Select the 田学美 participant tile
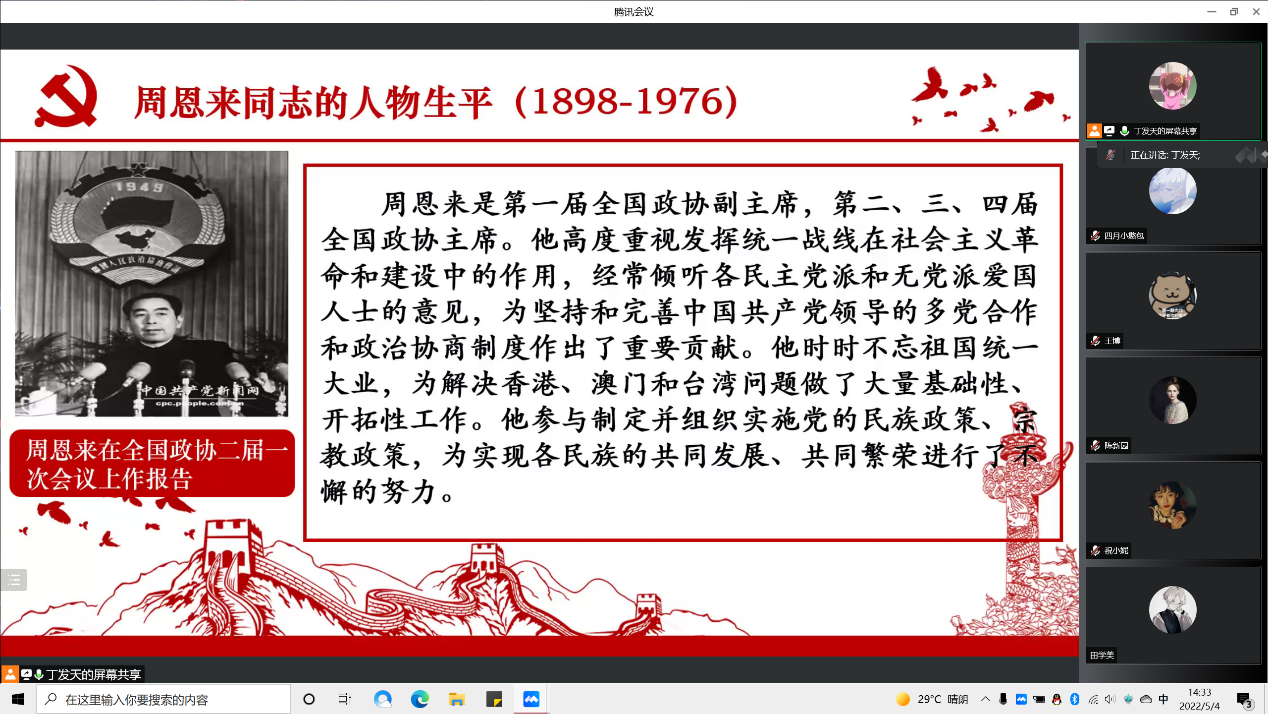The width and height of the screenshot is (1268, 714). (1172, 614)
